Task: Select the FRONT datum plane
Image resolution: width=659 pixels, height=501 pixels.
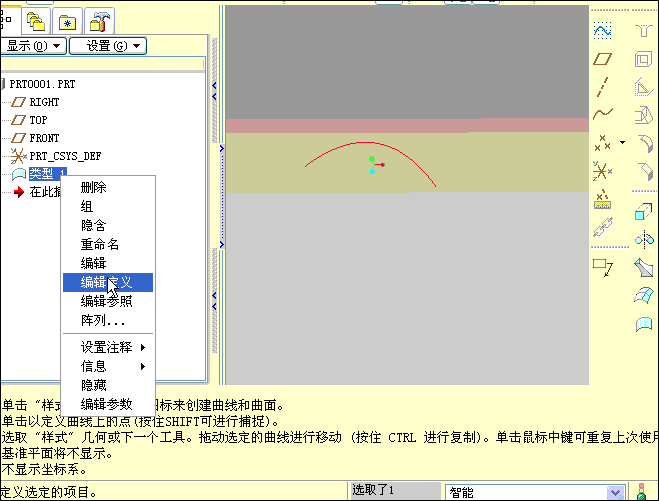Action: (x=44, y=138)
